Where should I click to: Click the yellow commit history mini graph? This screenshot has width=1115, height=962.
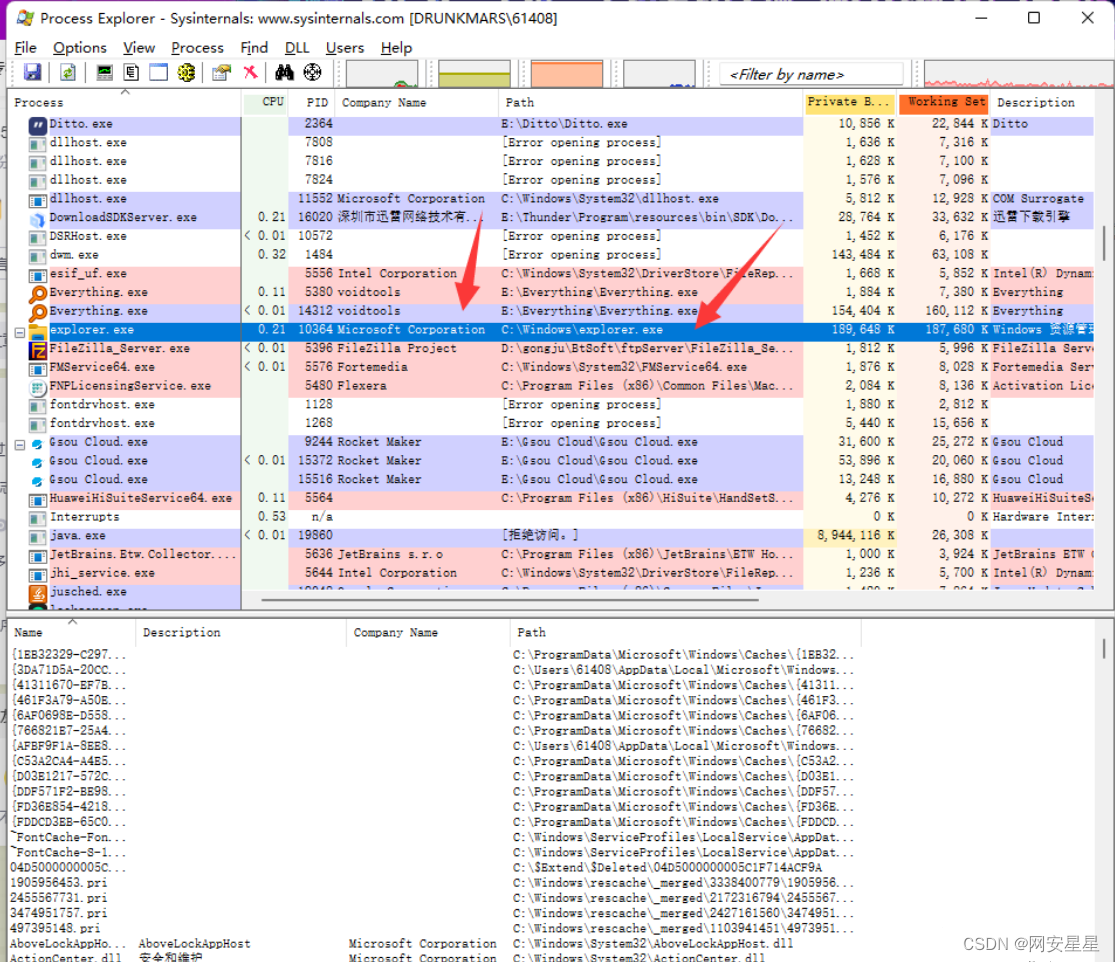tap(474, 73)
